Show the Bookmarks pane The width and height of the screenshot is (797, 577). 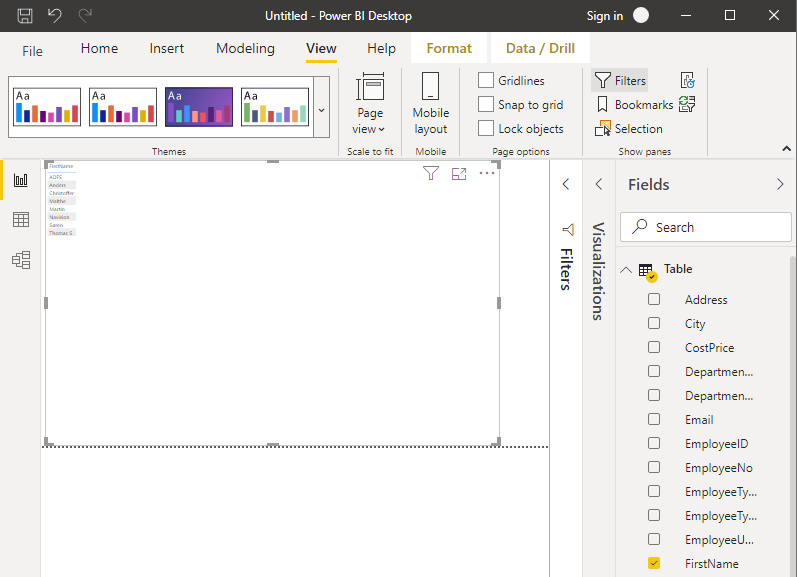tap(634, 104)
